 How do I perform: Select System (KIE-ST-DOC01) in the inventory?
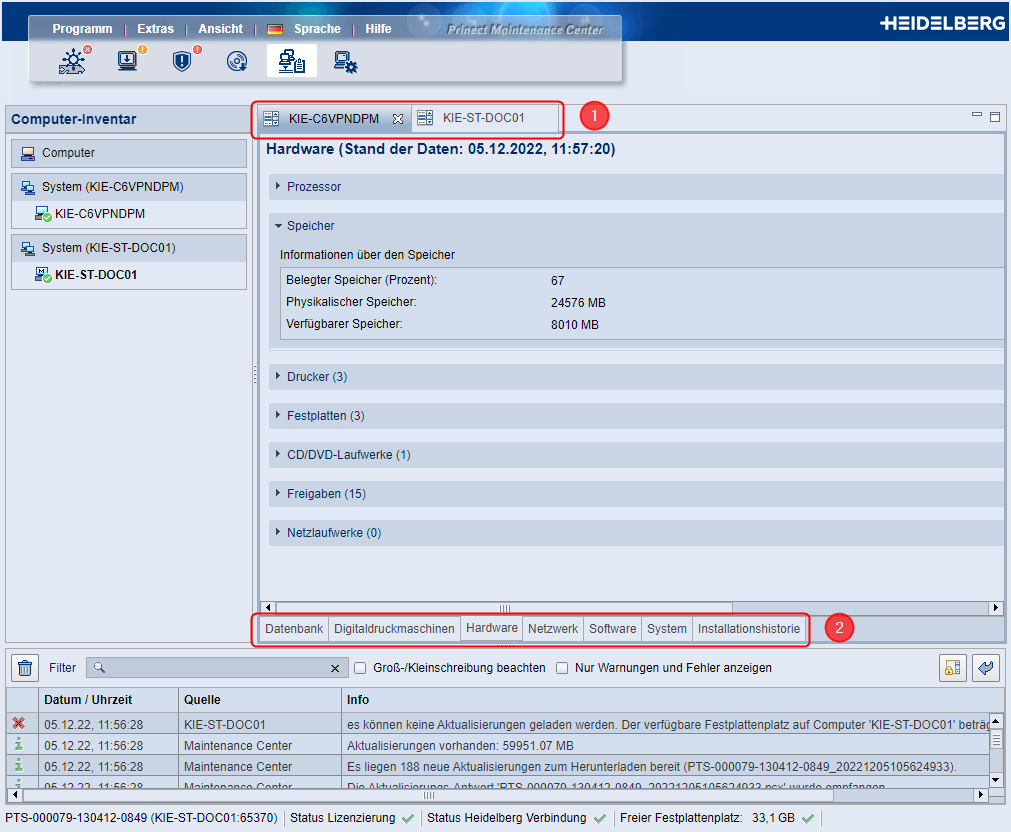point(129,248)
